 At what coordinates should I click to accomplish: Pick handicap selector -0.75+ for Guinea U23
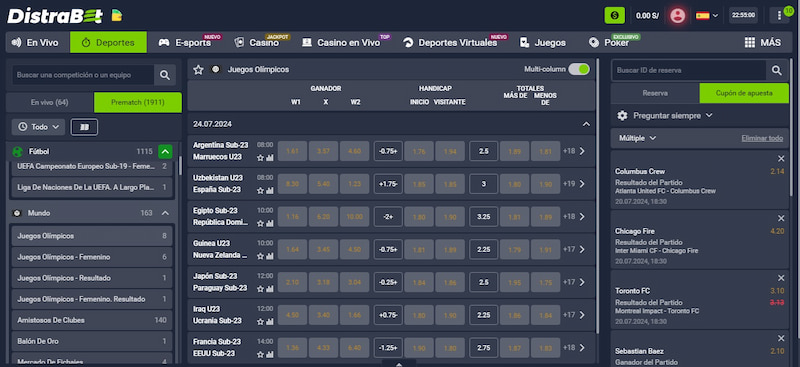(x=388, y=249)
